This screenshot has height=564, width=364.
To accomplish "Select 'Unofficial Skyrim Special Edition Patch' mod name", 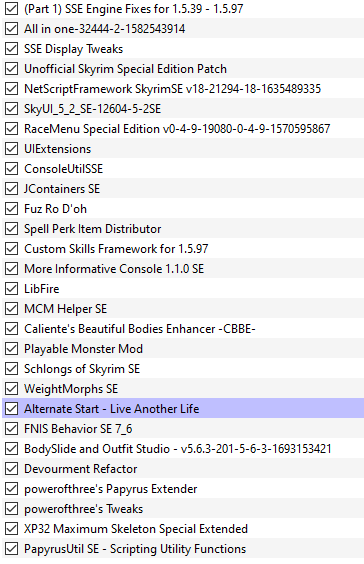I will pos(126,69).
